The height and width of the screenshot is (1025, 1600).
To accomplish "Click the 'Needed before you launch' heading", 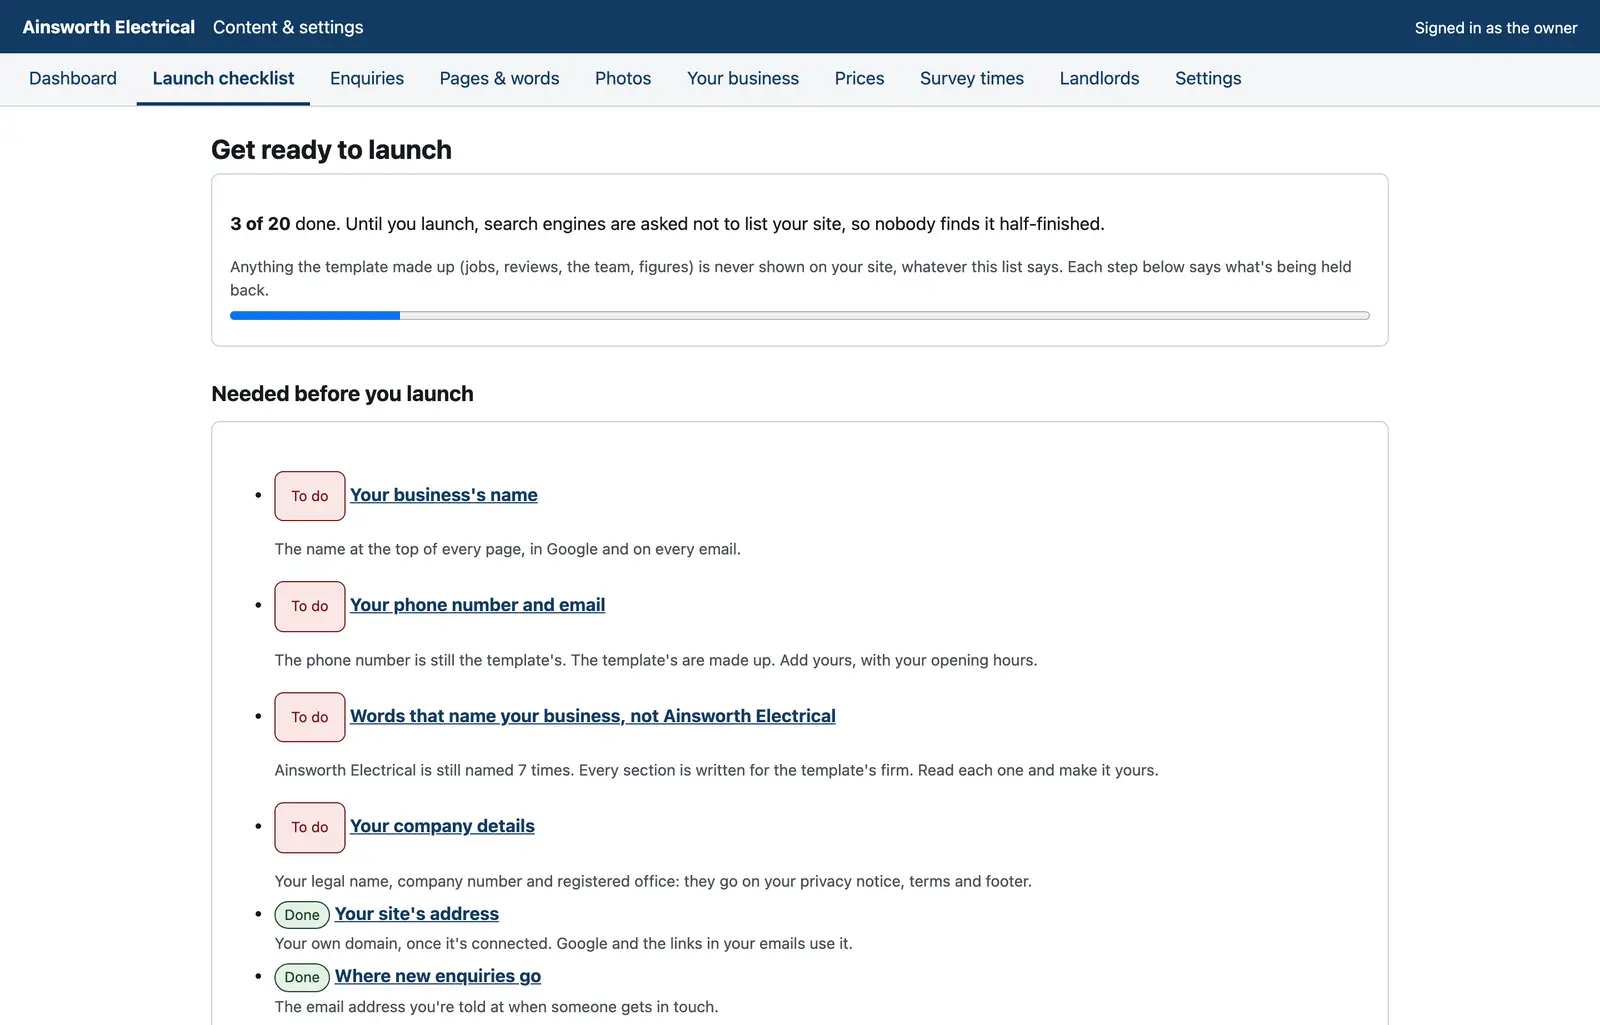I will 343,394.
